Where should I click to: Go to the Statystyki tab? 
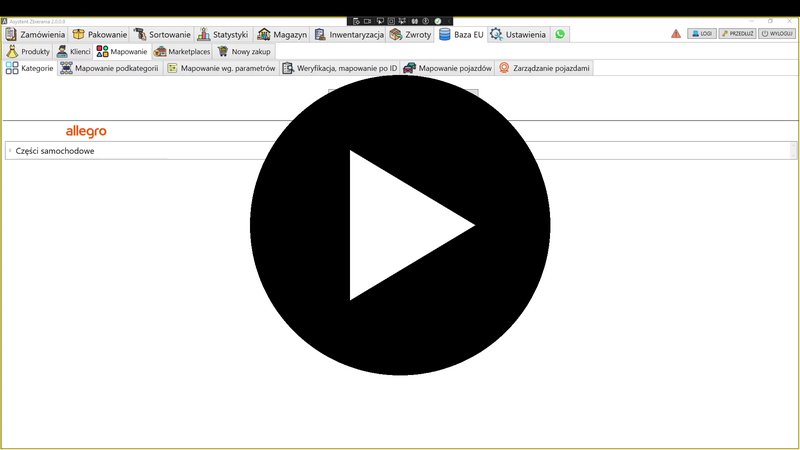tap(223, 34)
